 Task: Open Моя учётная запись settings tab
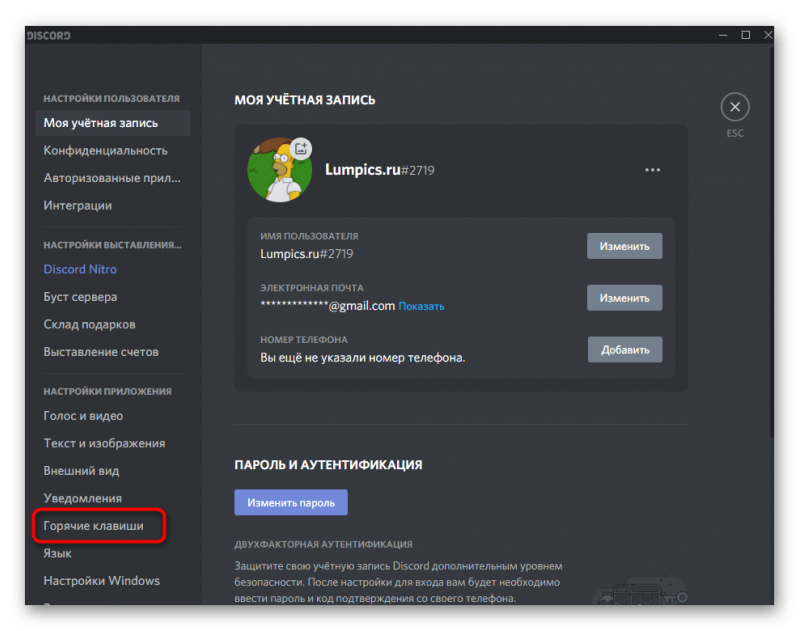(113, 123)
